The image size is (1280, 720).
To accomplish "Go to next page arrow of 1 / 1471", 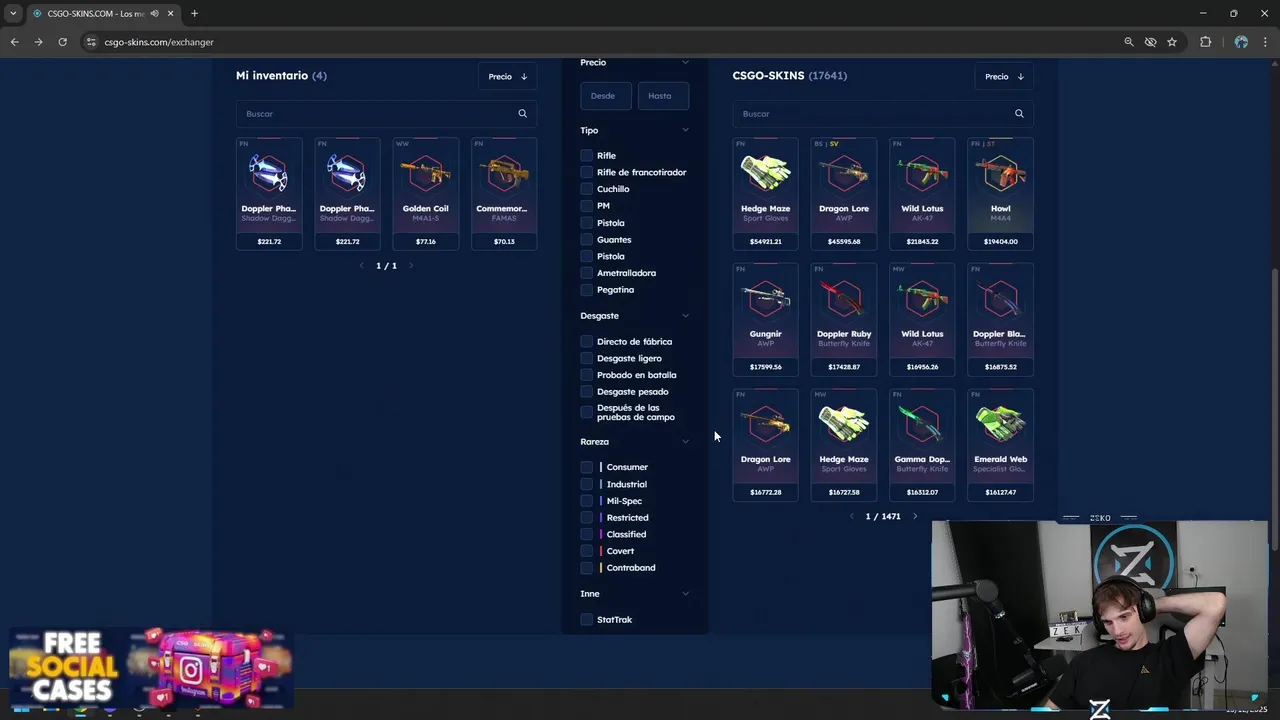I will pos(914,516).
